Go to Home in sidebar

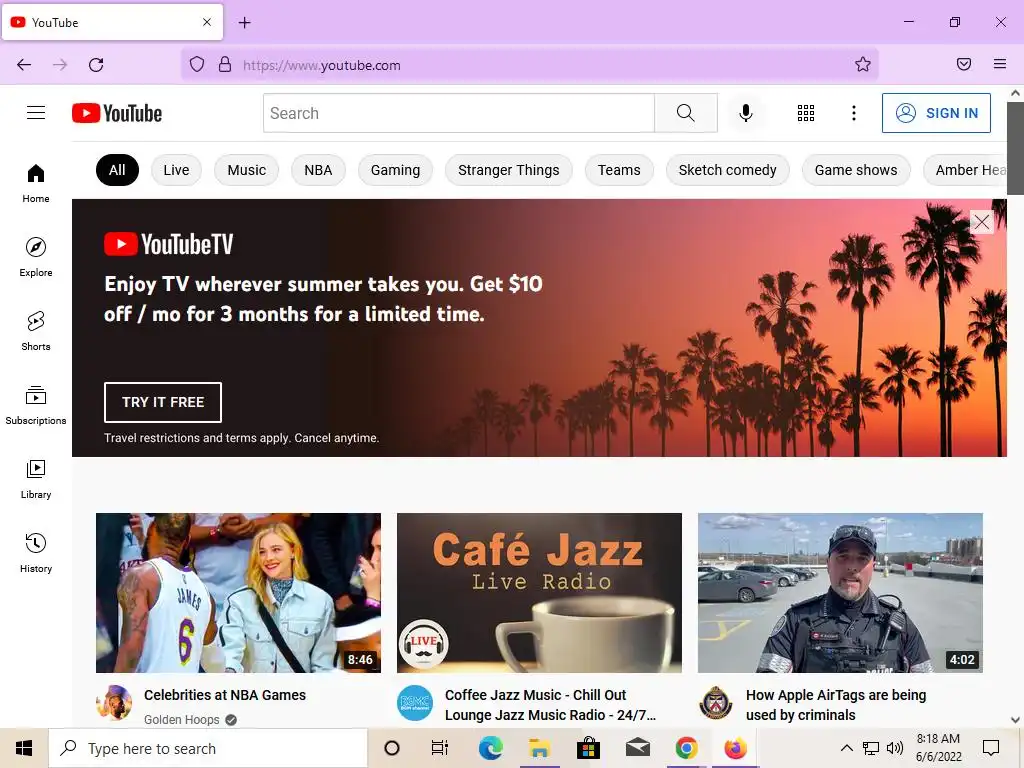36,184
